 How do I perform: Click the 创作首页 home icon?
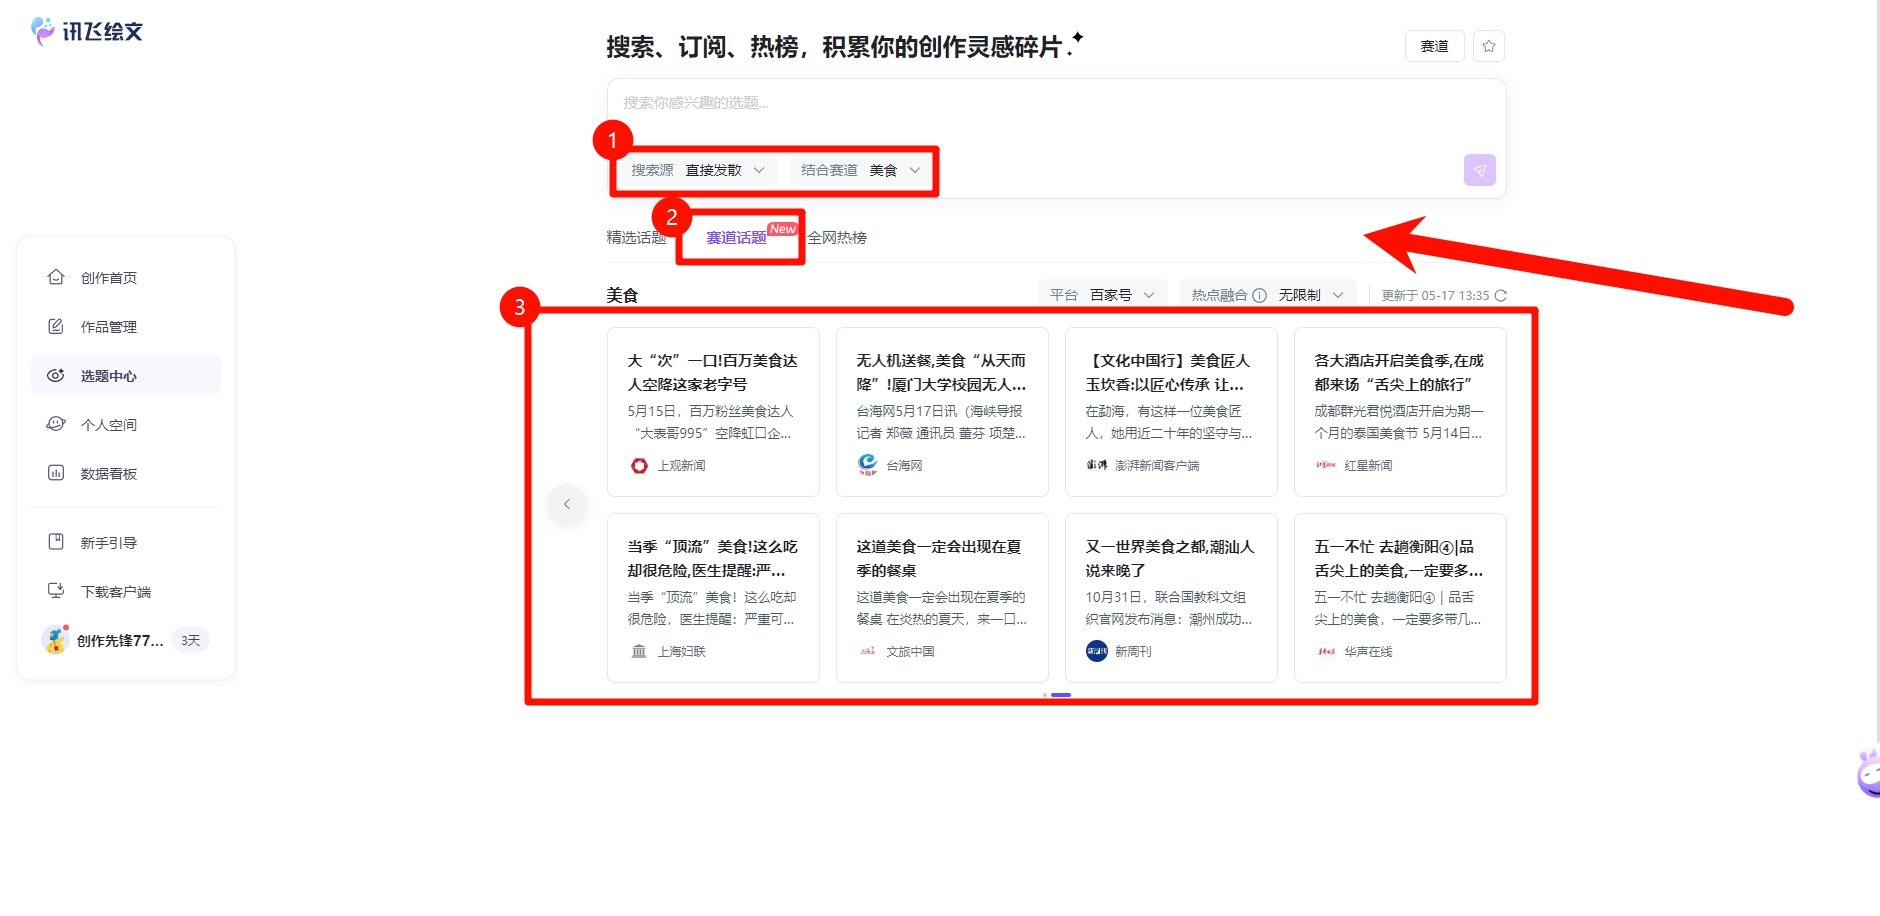[56, 277]
